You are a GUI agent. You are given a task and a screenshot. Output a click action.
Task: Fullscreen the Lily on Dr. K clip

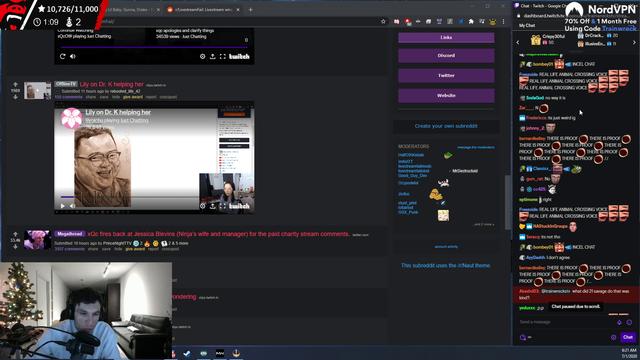pyautogui.click(x=222, y=206)
